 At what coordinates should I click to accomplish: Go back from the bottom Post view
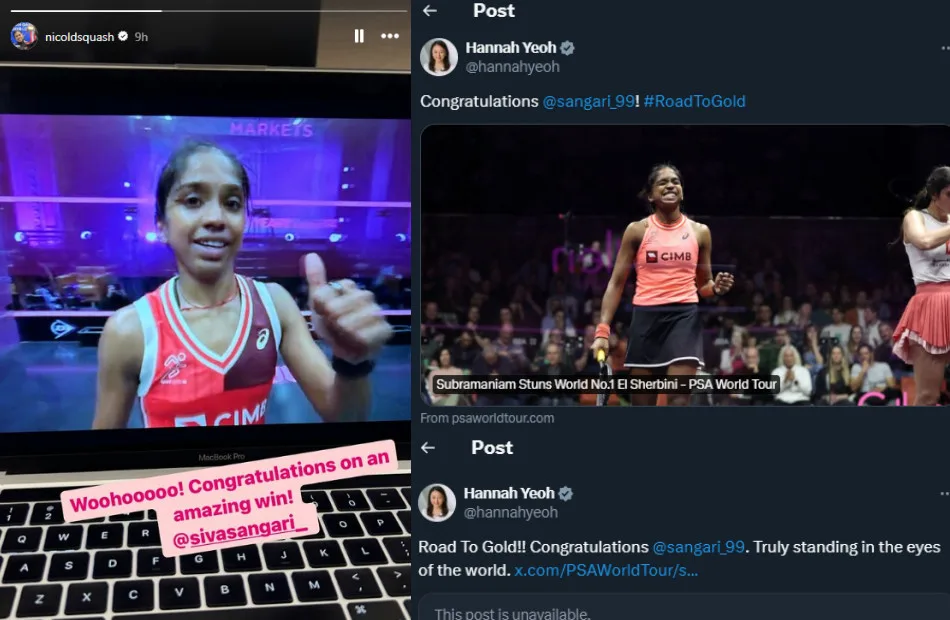(428, 448)
